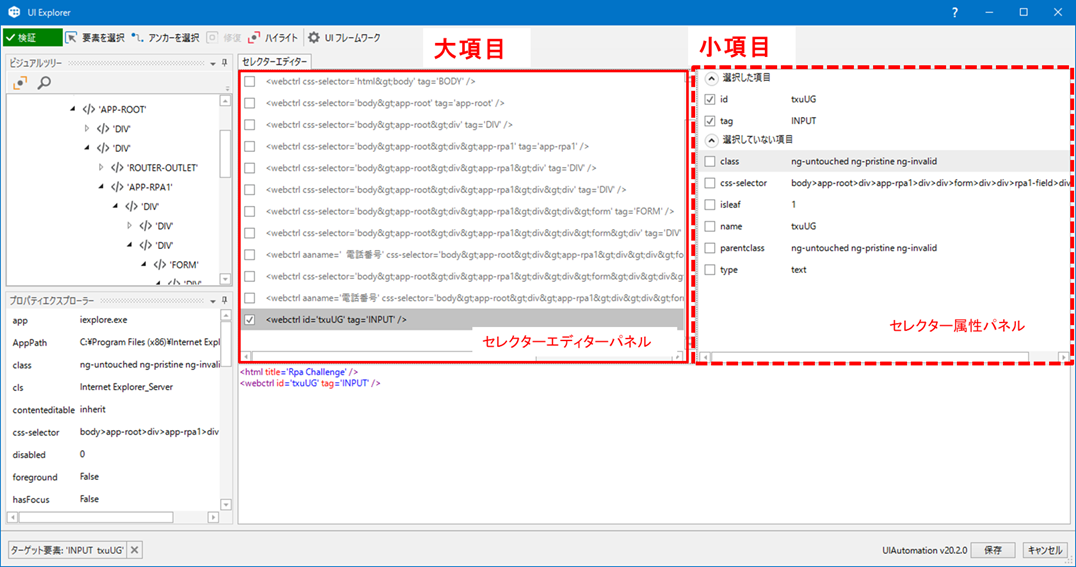
Task: Toggle the ハイライト highlight tool
Action: point(273,38)
